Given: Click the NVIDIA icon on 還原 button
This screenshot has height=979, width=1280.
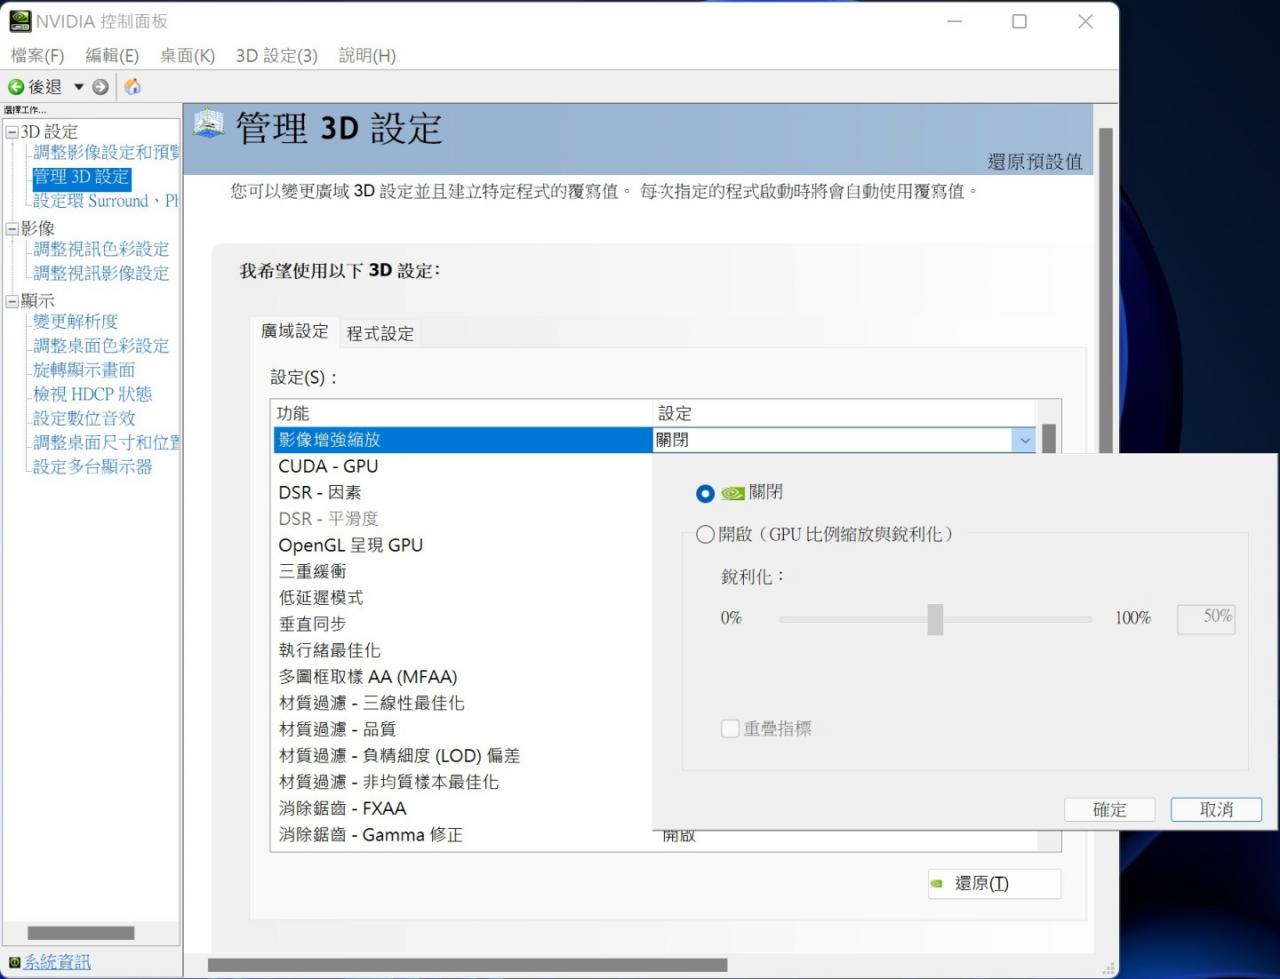Looking at the screenshot, I should click(937, 884).
